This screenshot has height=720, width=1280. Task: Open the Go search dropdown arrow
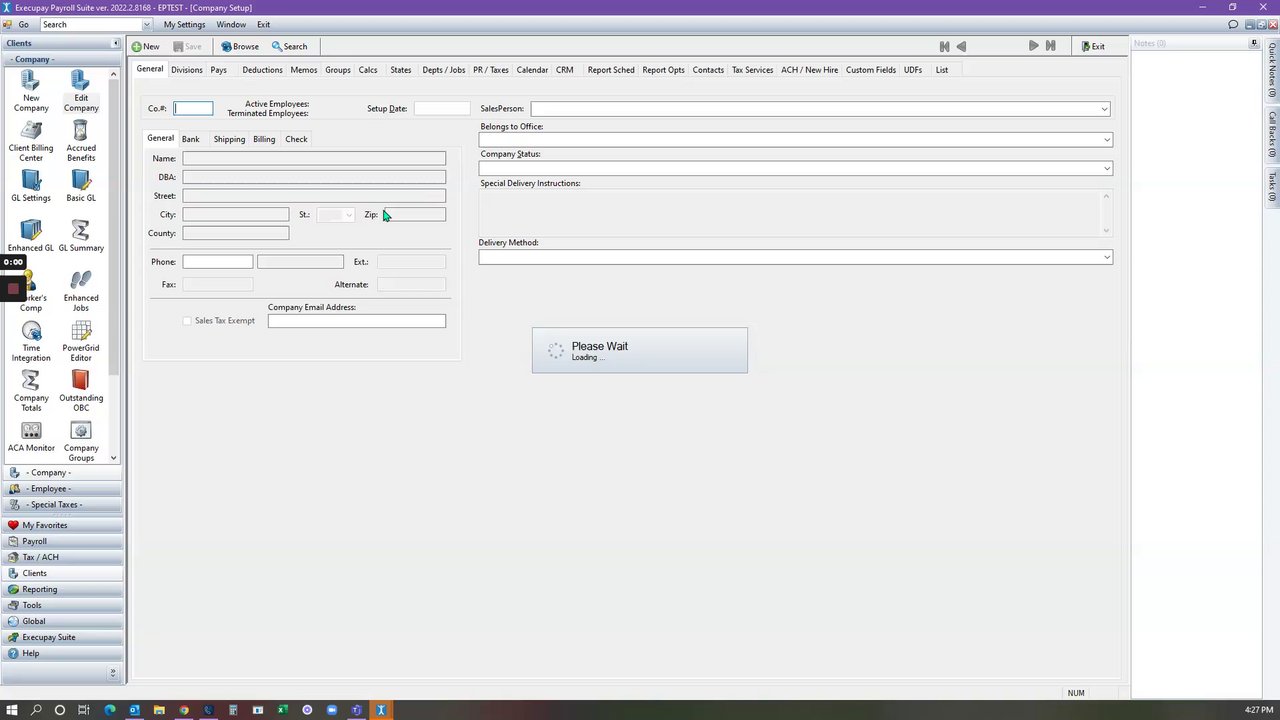146,25
